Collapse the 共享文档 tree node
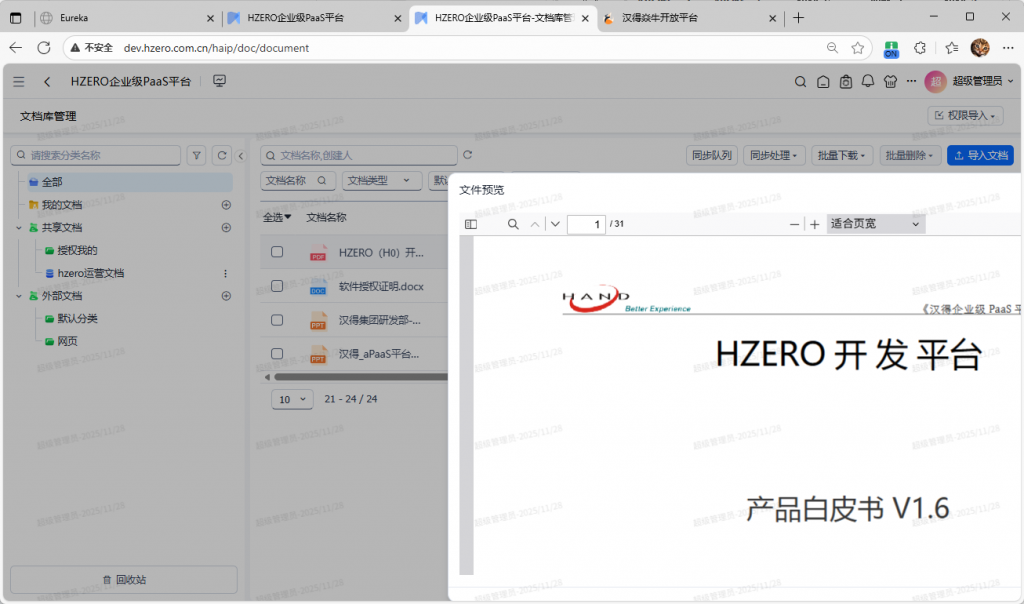Viewport: 1024px width, 604px height. 19,228
